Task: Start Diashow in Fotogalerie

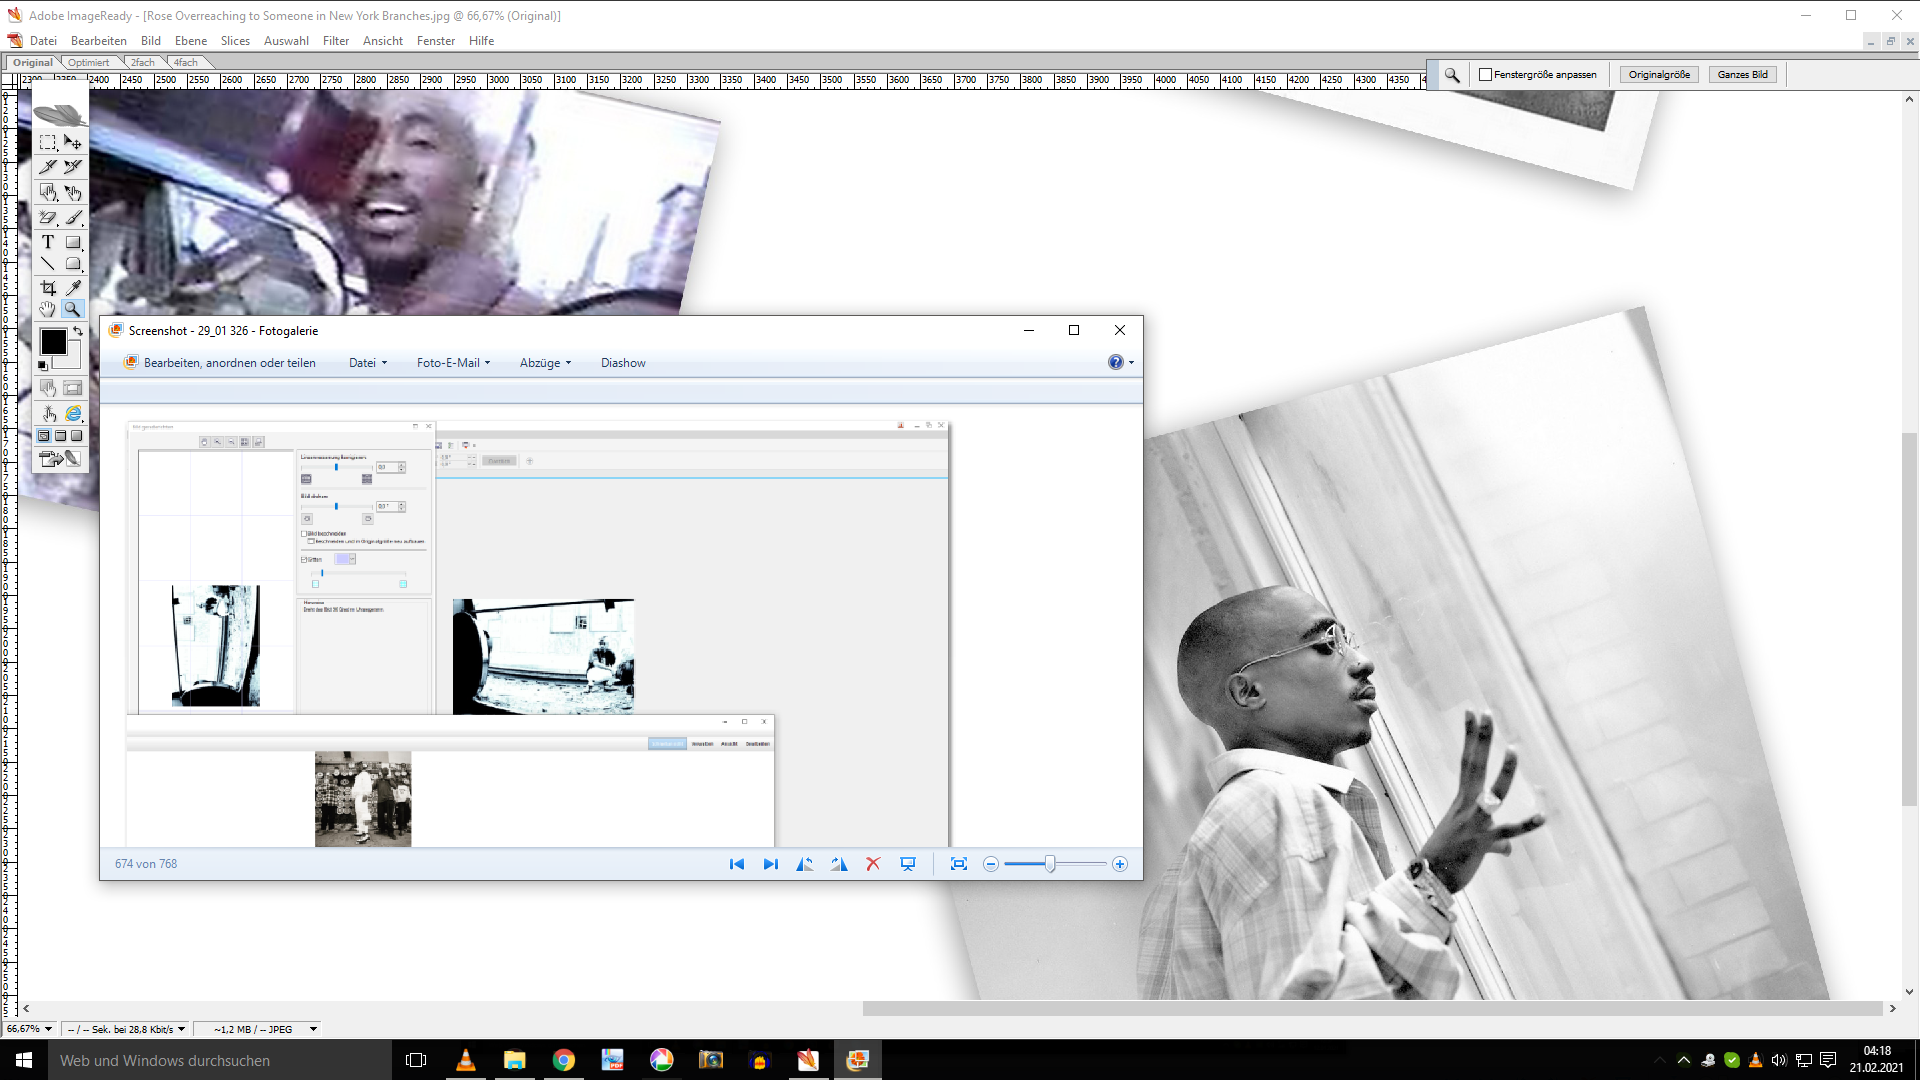Action: pyautogui.click(x=623, y=363)
